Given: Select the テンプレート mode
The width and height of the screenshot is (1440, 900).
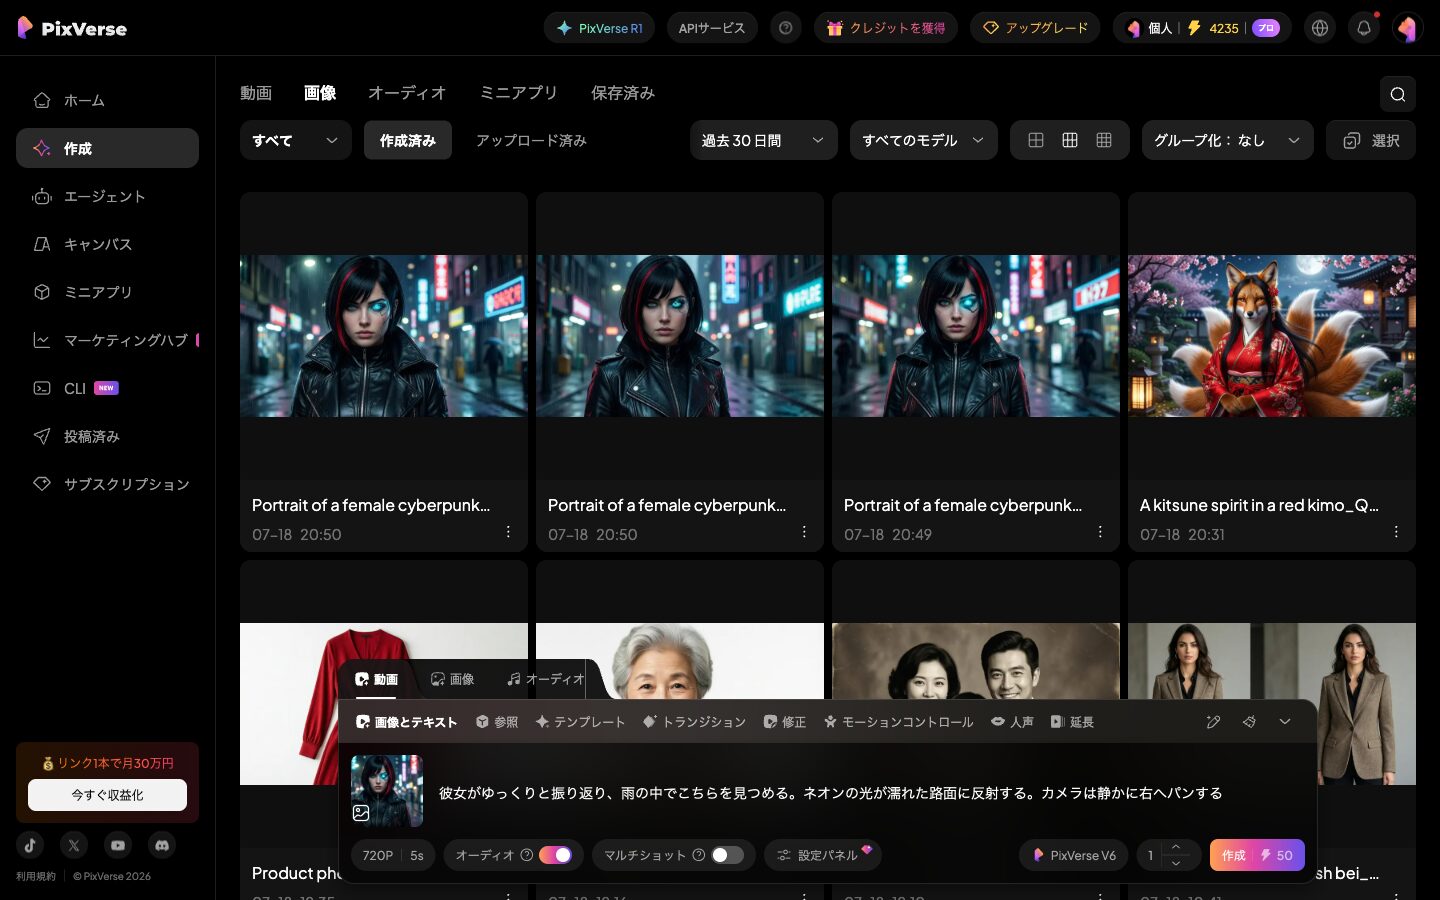Looking at the screenshot, I should (x=580, y=722).
